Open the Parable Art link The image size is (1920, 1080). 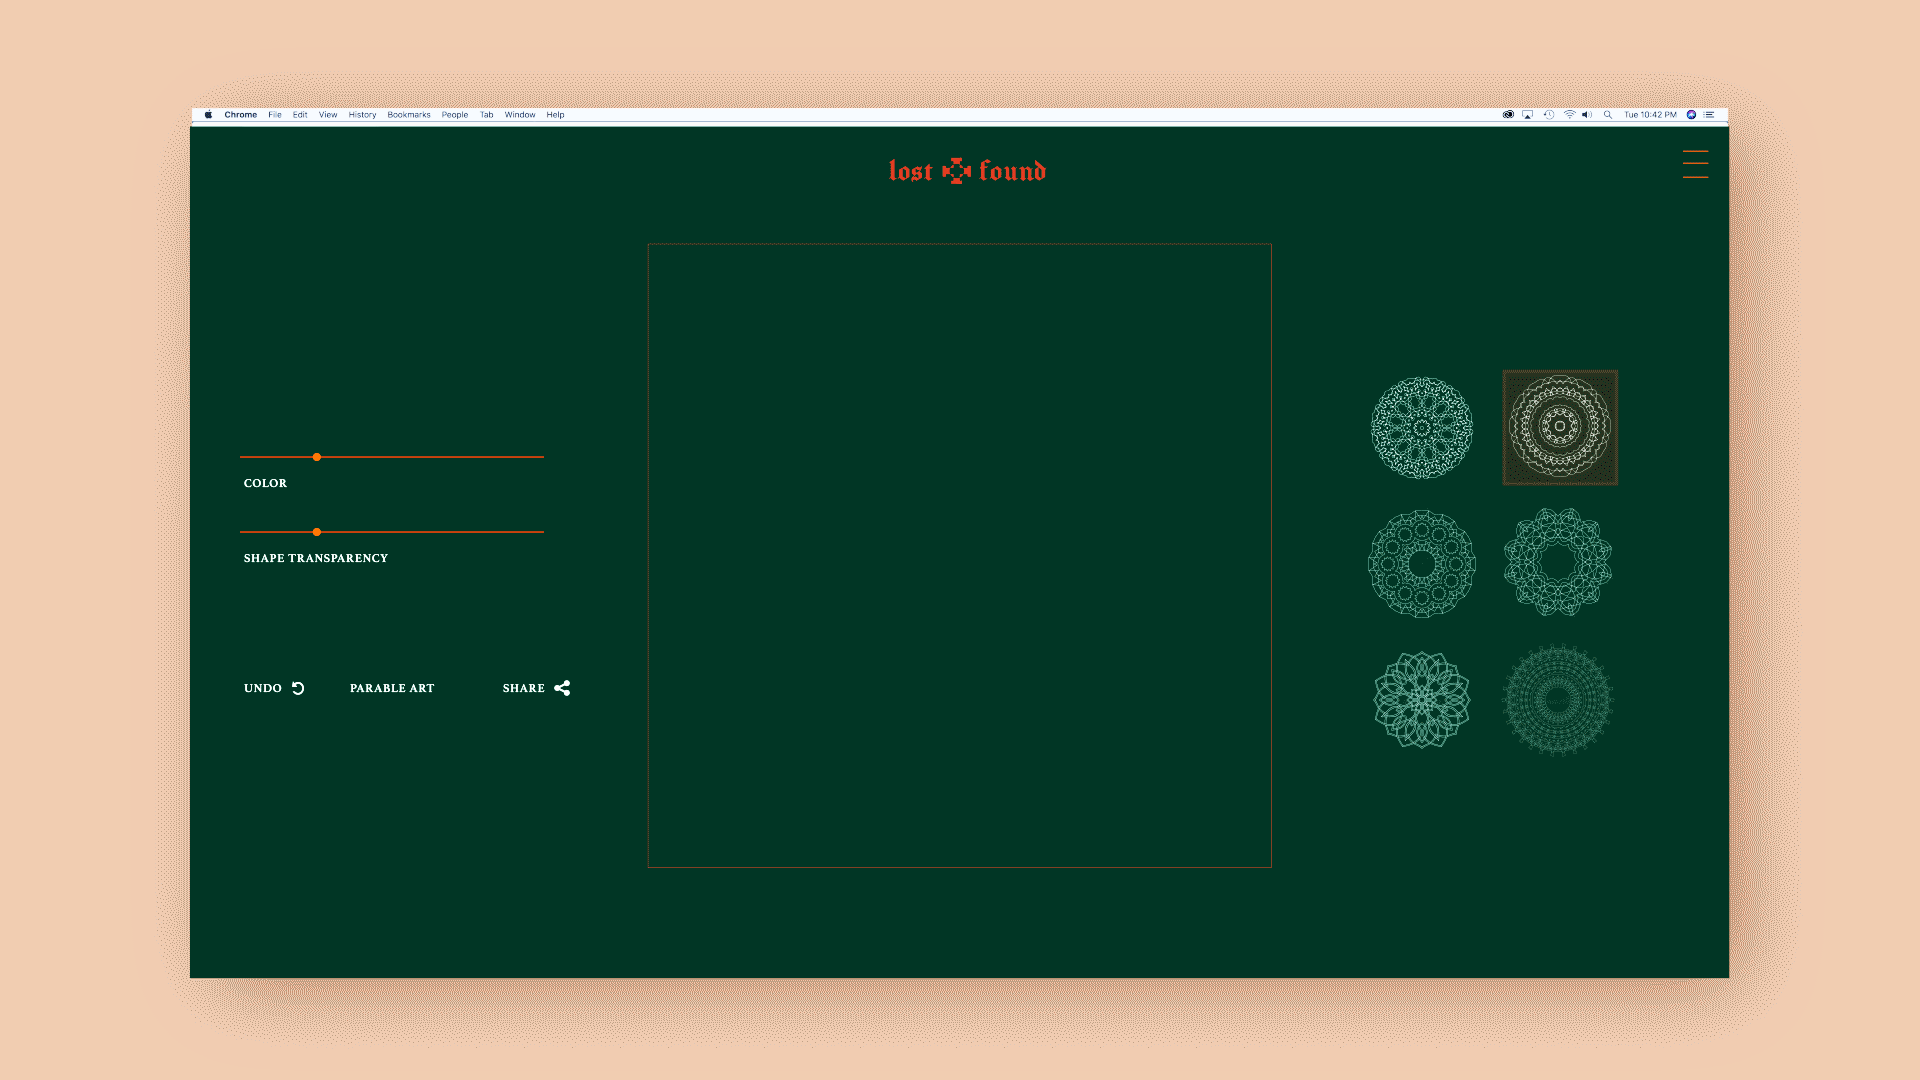click(392, 688)
